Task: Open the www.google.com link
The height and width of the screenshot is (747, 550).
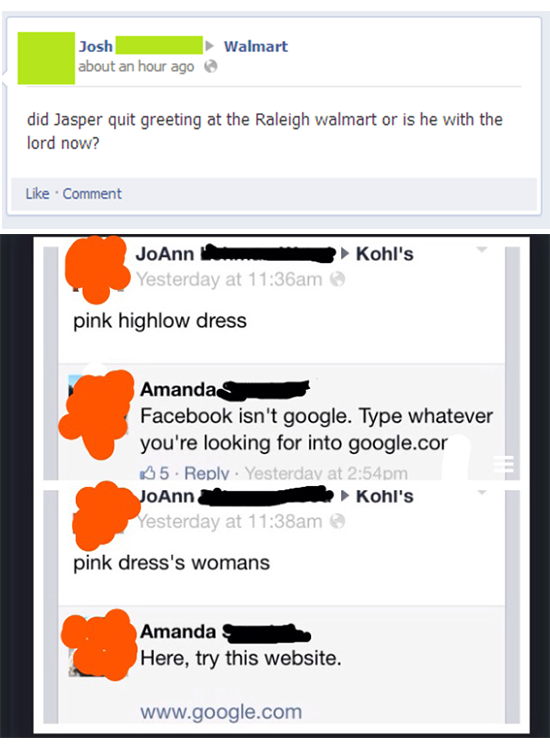Action: click(x=221, y=712)
